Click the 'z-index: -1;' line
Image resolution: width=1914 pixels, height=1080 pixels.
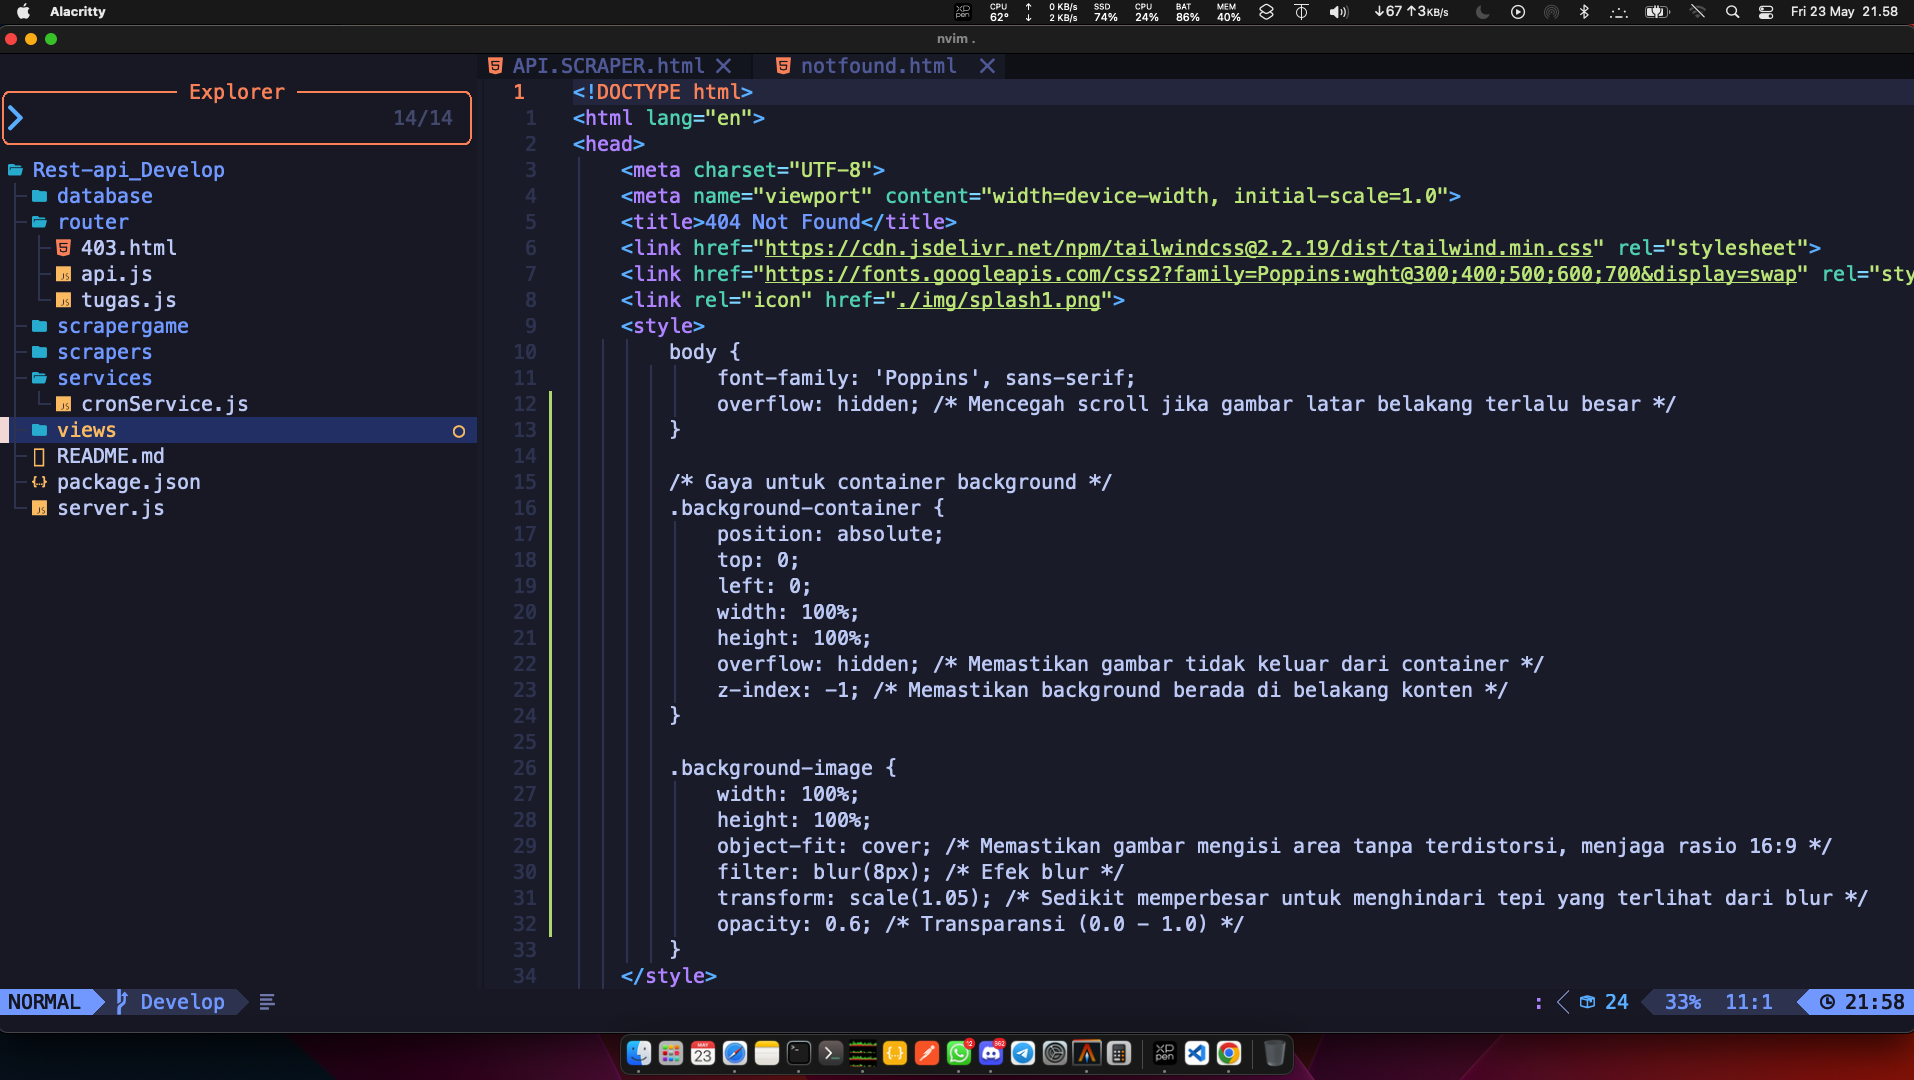pos(788,690)
